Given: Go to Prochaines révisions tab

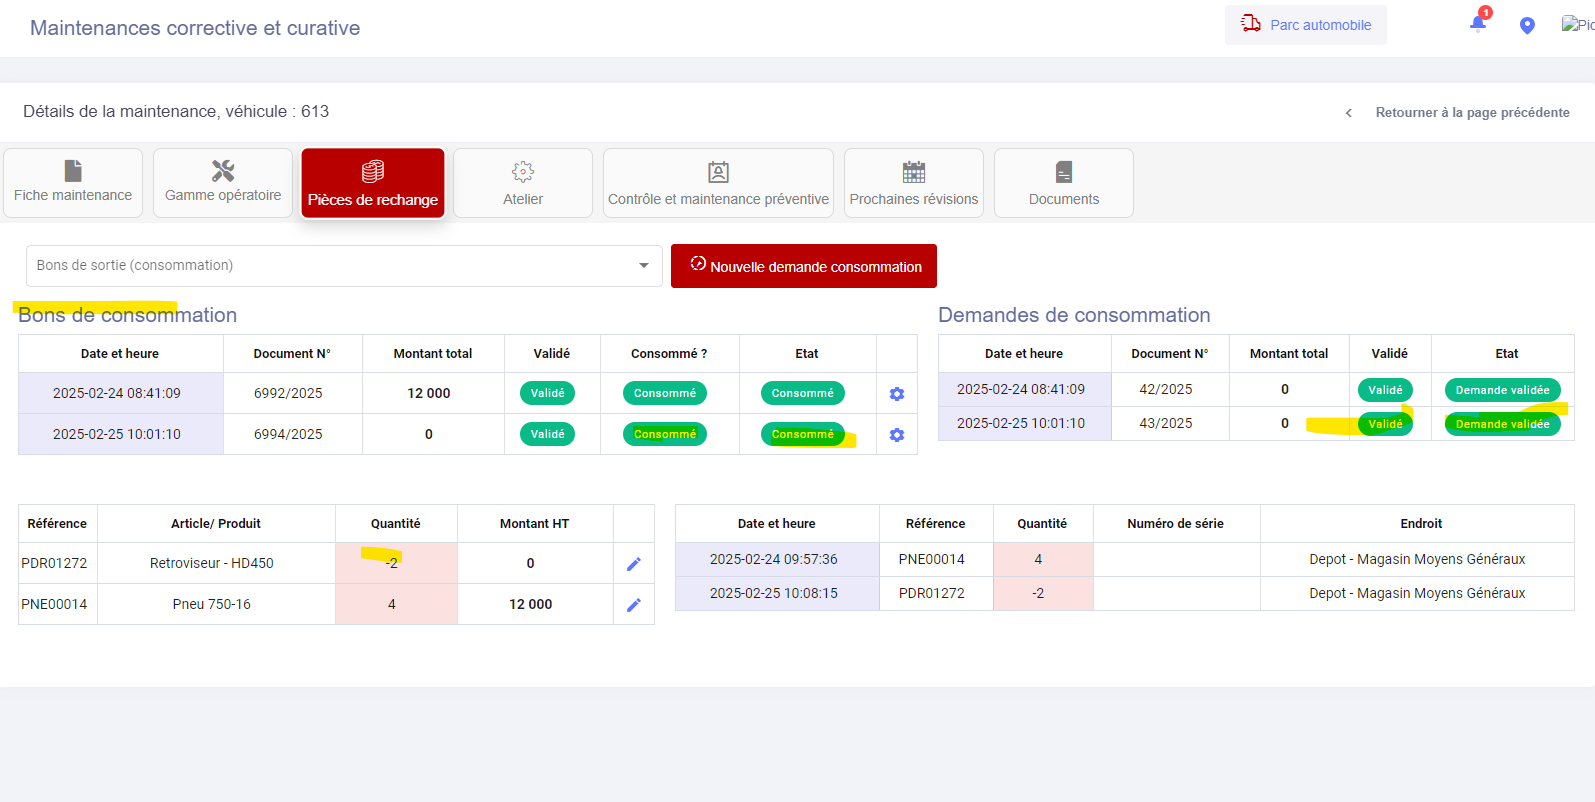Looking at the screenshot, I should click(914, 183).
